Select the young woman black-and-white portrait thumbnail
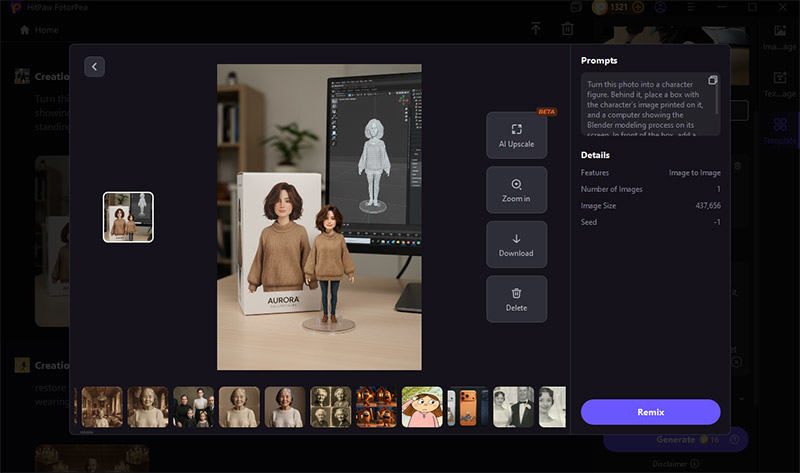The width and height of the screenshot is (800, 473). (x=553, y=407)
